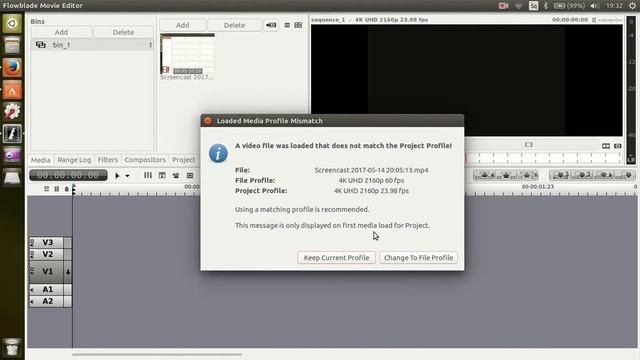Toggle the lock column on the A1 track
This screenshot has height=360, width=640.
(x=68, y=289)
